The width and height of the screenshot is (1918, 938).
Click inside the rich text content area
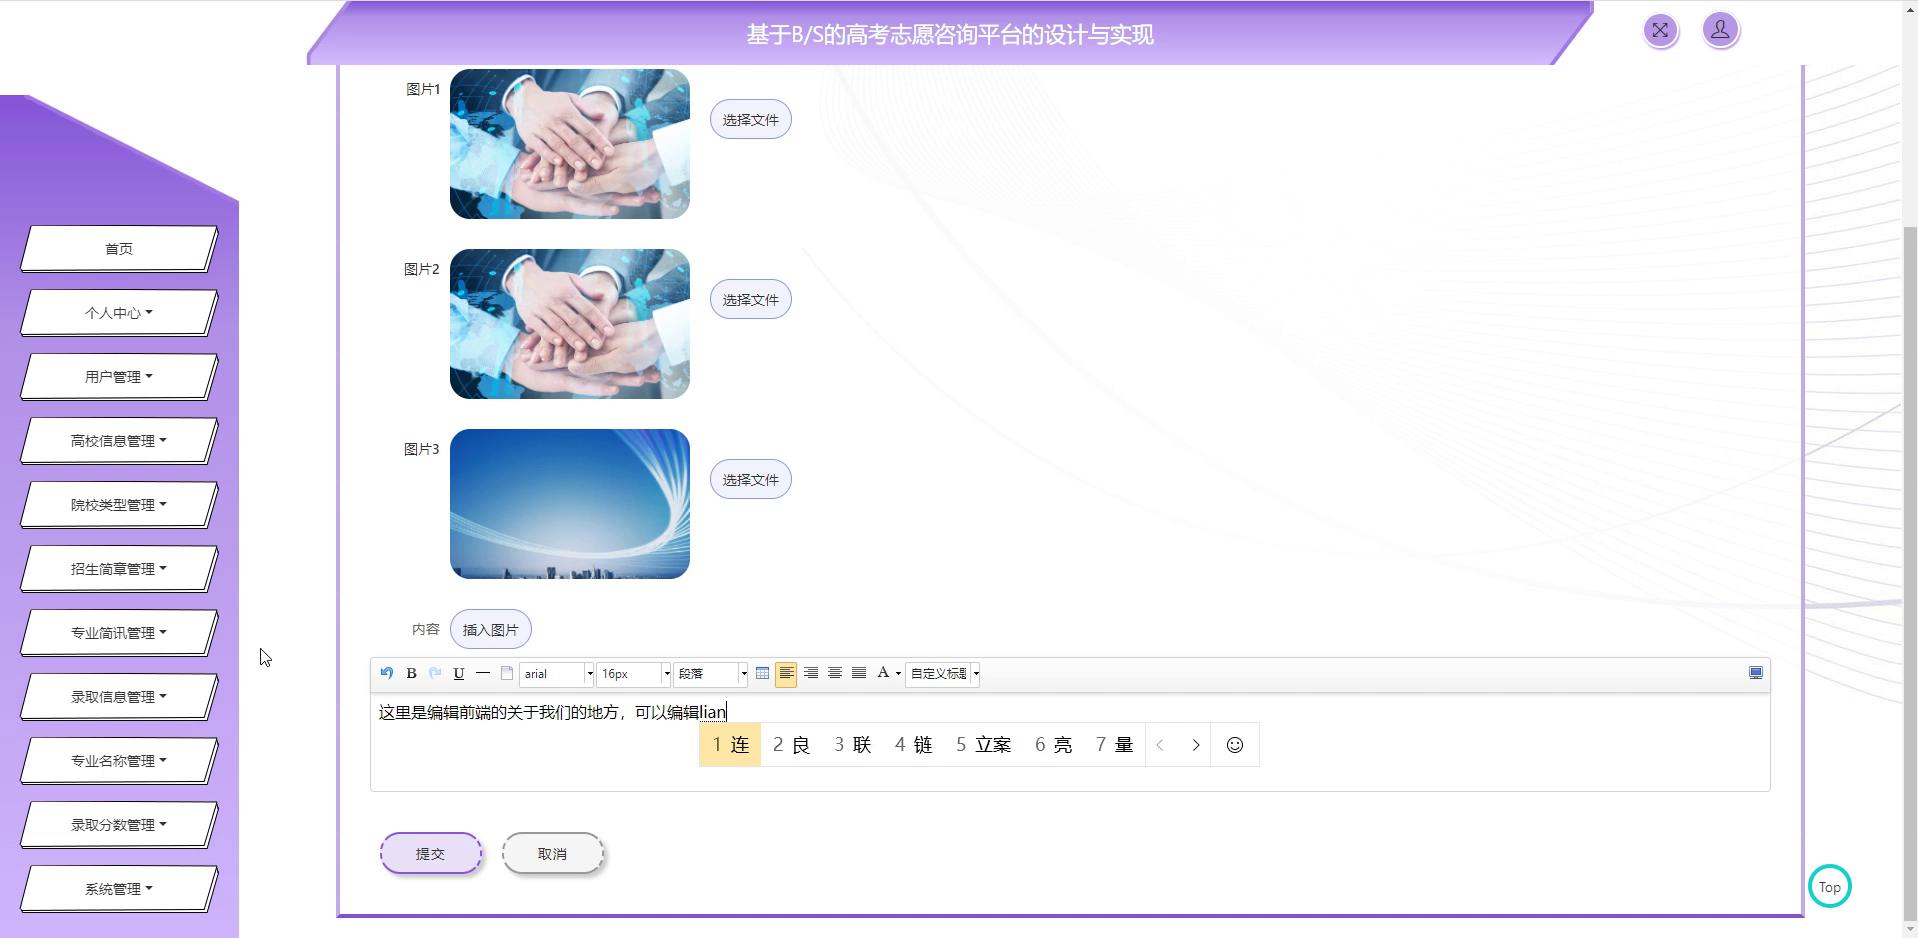pos(1070,742)
